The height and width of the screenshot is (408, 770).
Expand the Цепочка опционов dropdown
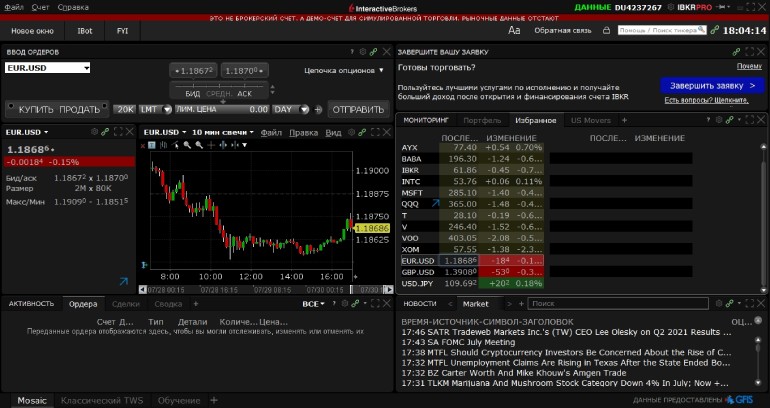coord(344,70)
